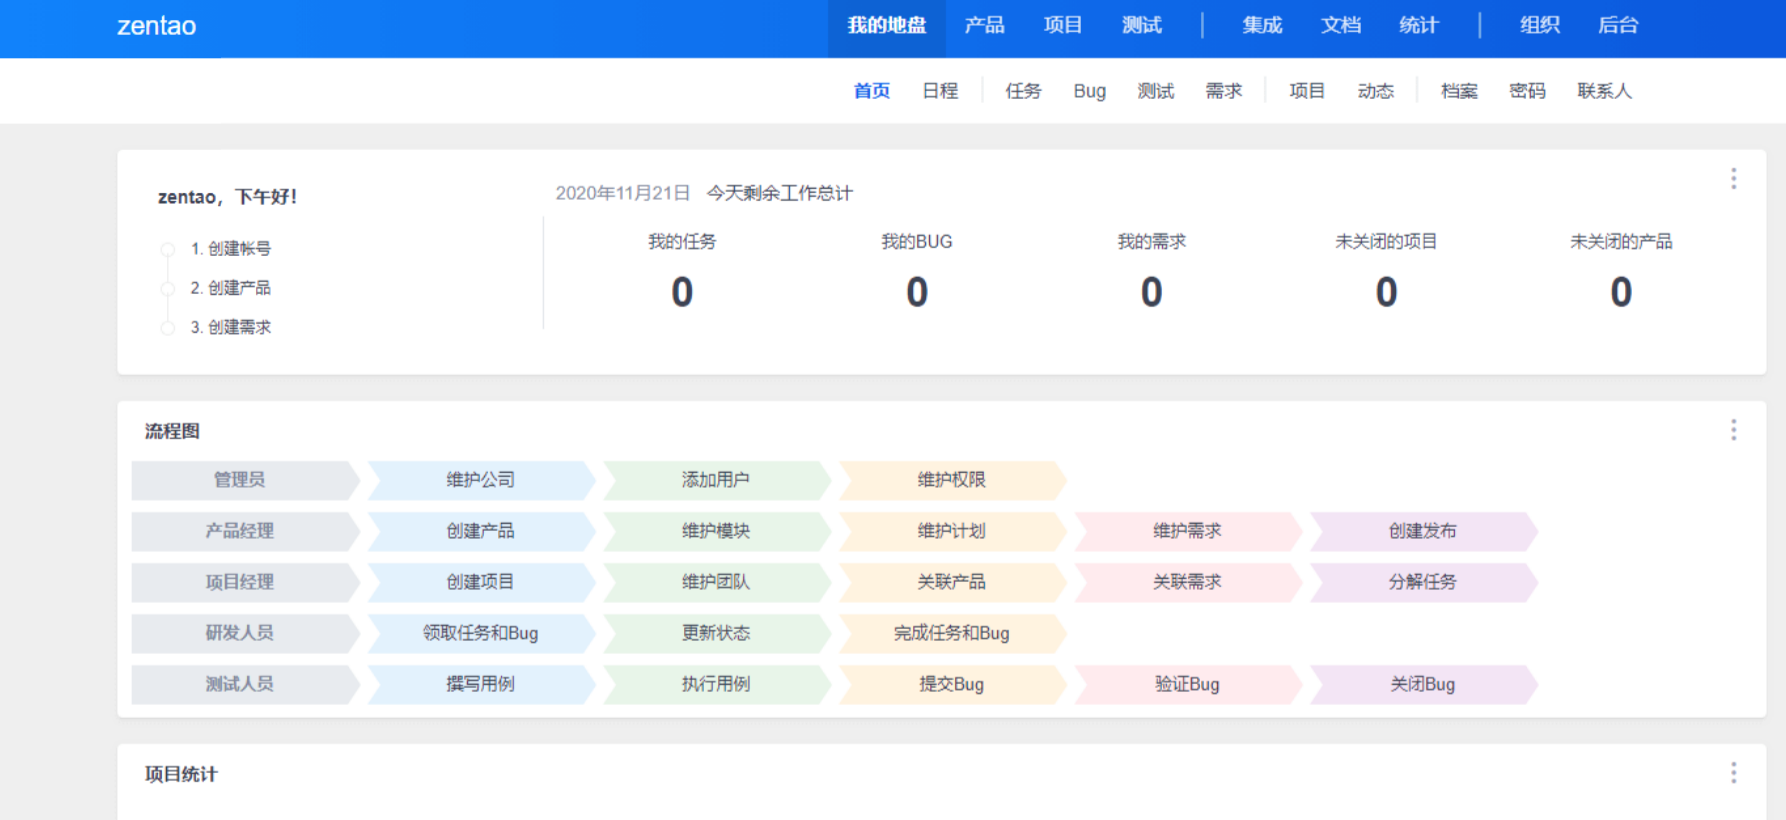Image resolution: width=1786 pixels, height=820 pixels.
Task: Click the 未关闭的项目 count
Action: 1386,292
